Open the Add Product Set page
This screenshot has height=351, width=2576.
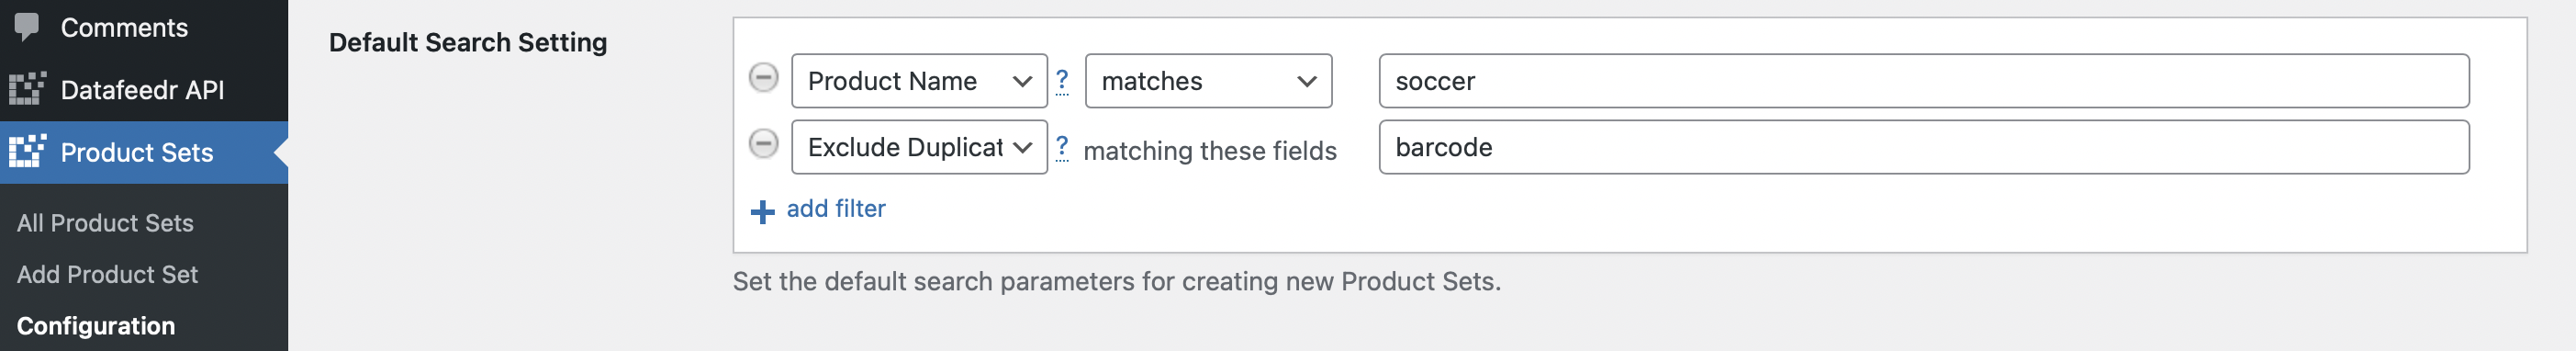pos(107,274)
